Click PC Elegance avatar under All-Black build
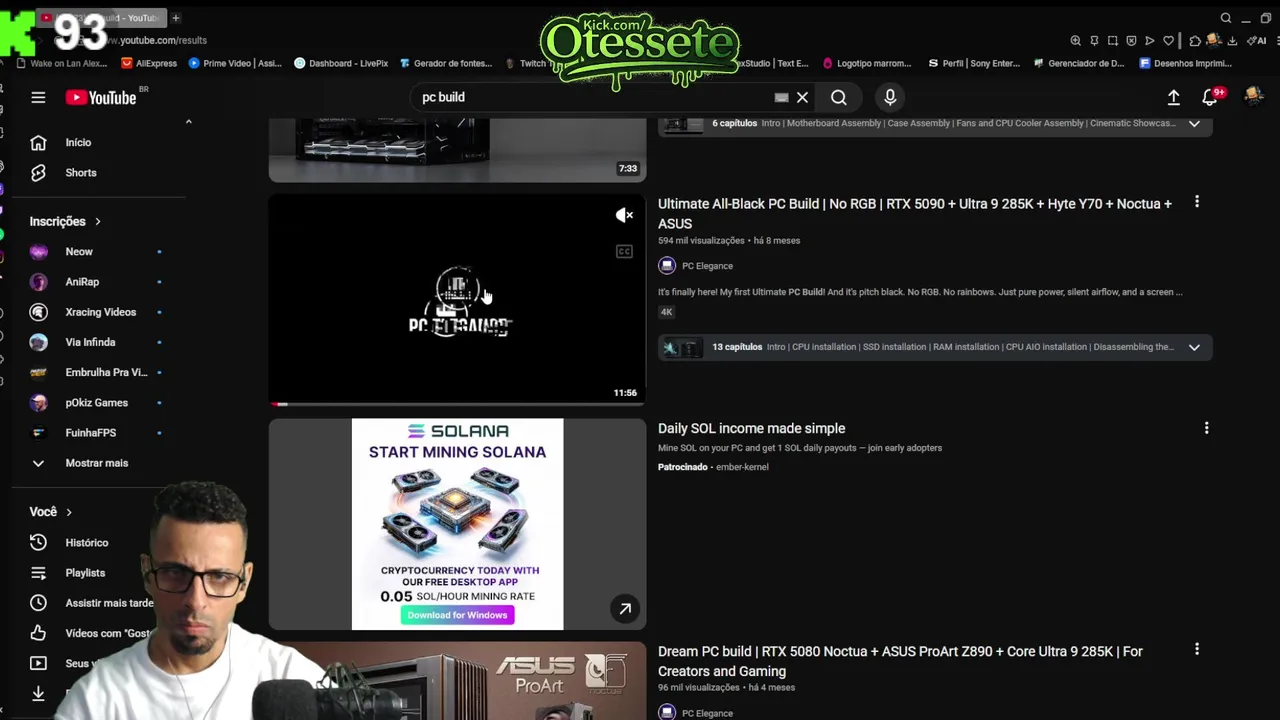This screenshot has height=720, width=1280. (667, 266)
